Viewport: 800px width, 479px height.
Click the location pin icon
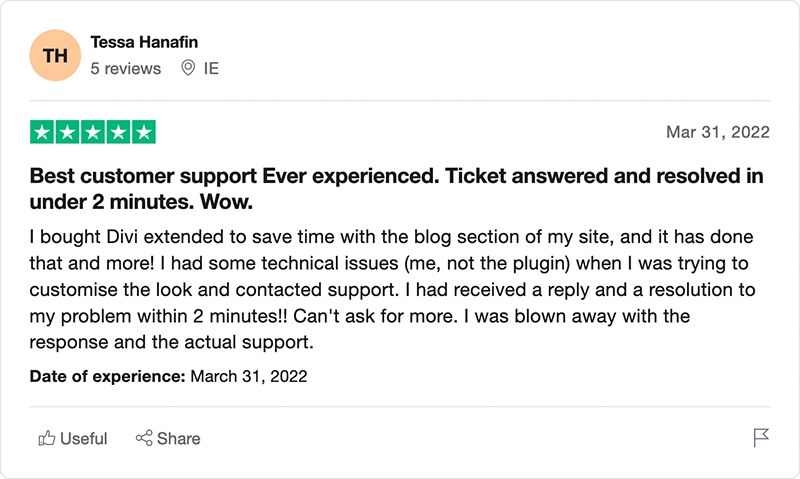188,68
